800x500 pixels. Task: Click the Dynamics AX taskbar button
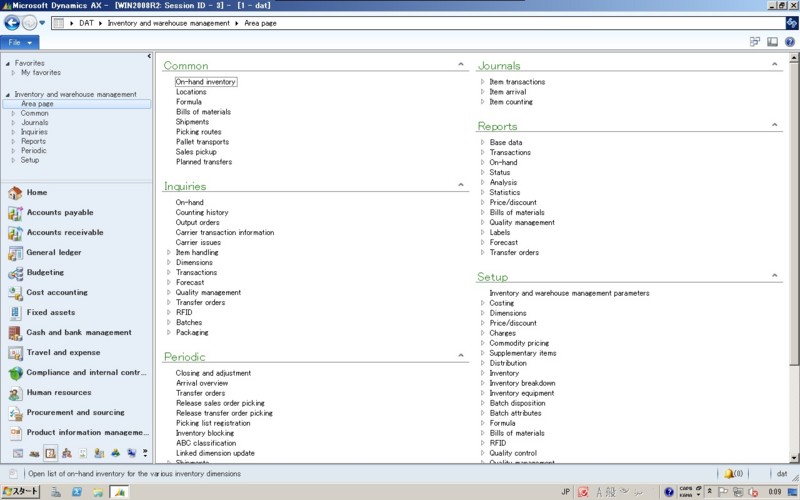(x=120, y=492)
